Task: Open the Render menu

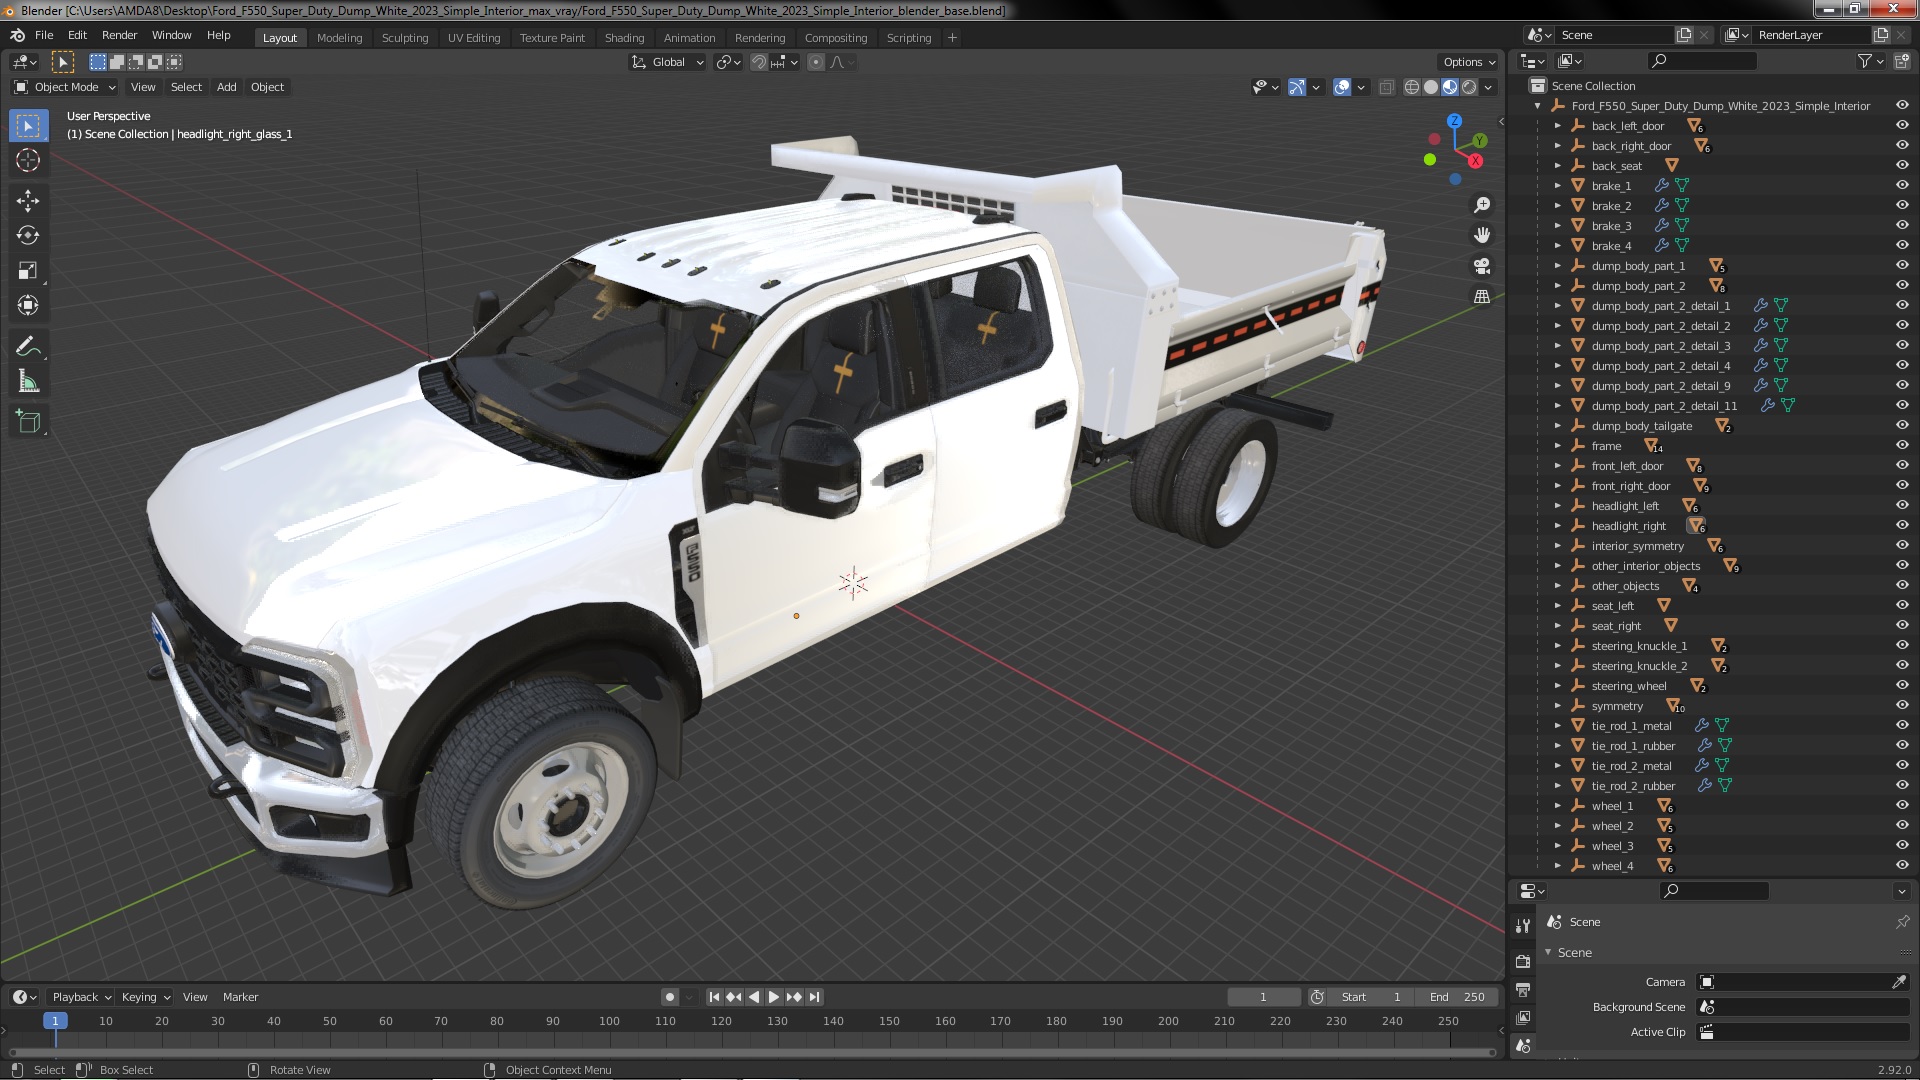Action: [119, 35]
